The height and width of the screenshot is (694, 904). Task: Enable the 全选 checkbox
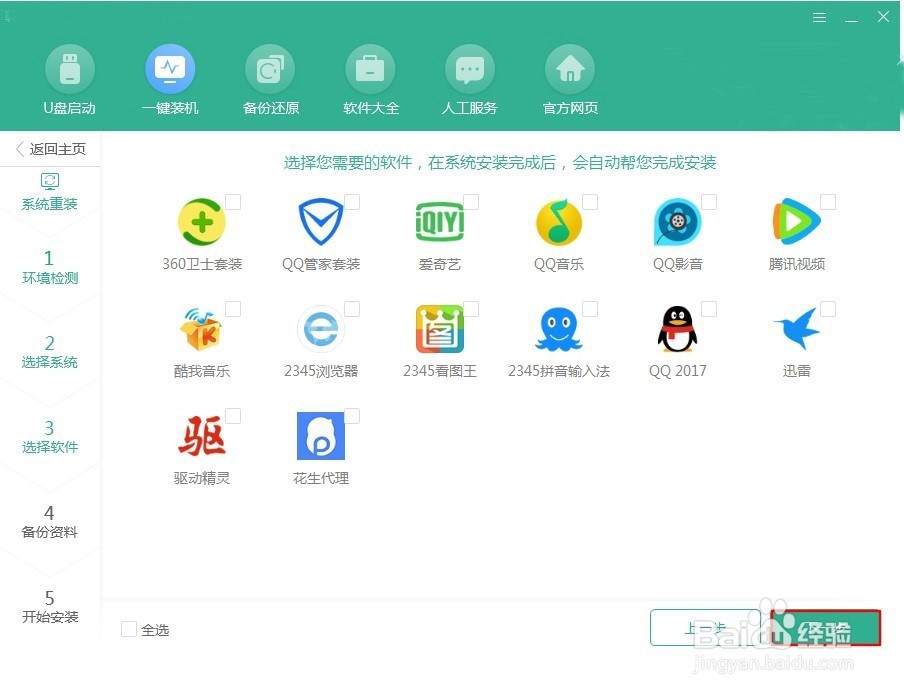(x=129, y=629)
